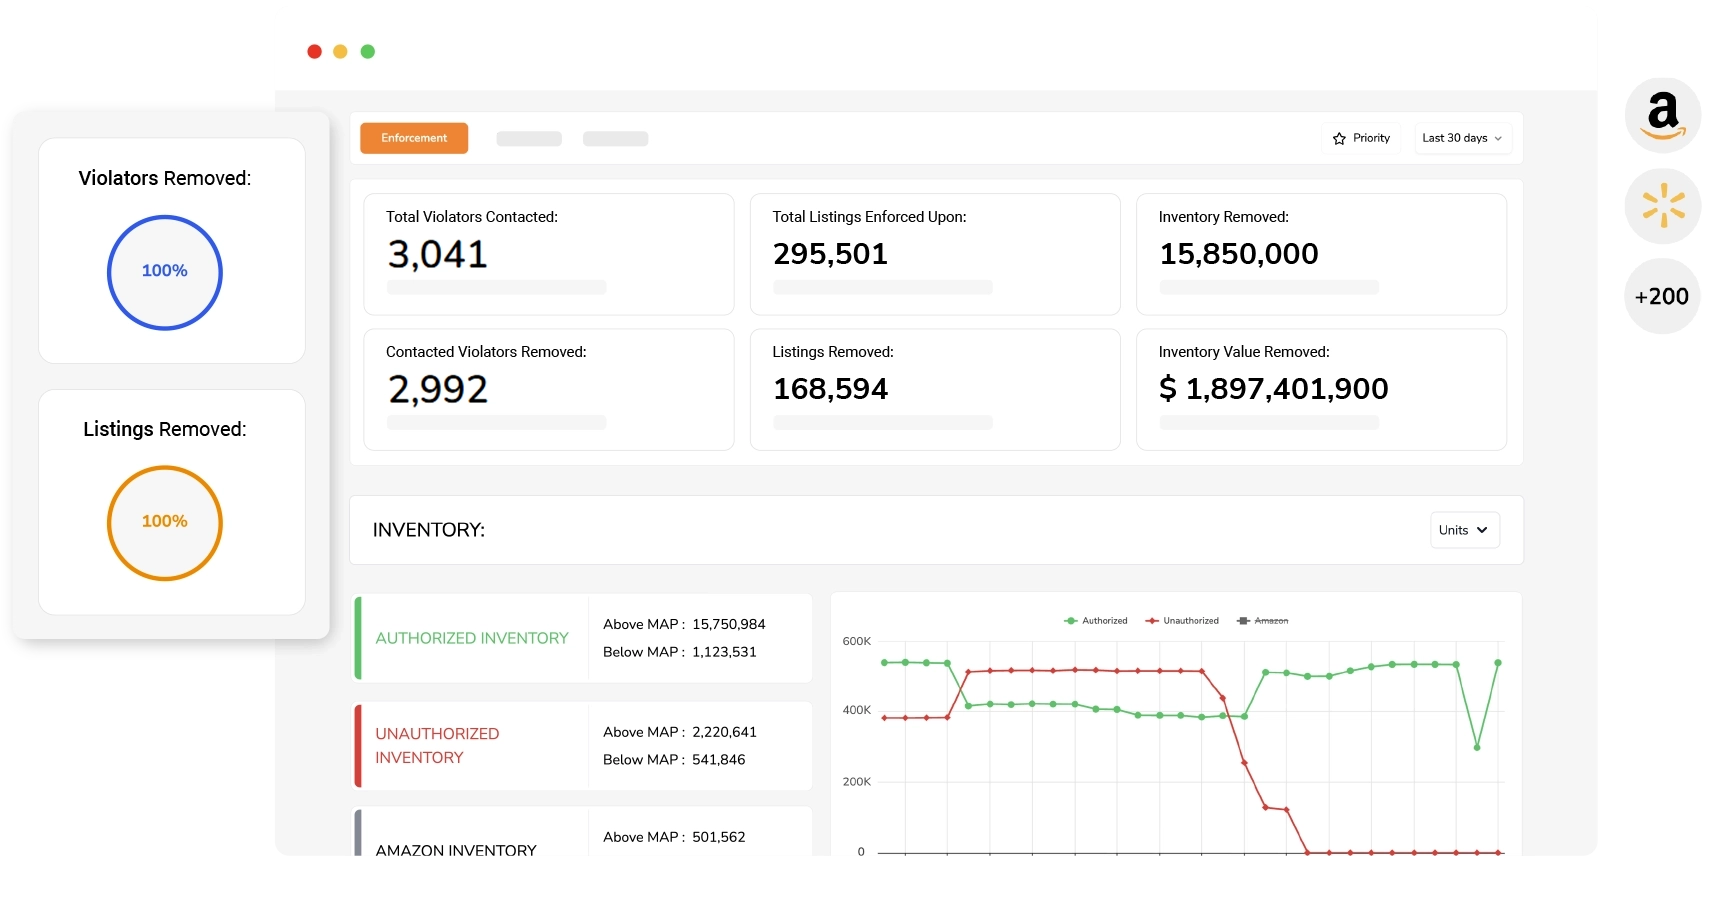Switch to the third placeholder tab
The image size is (1723, 903).
coord(615,139)
